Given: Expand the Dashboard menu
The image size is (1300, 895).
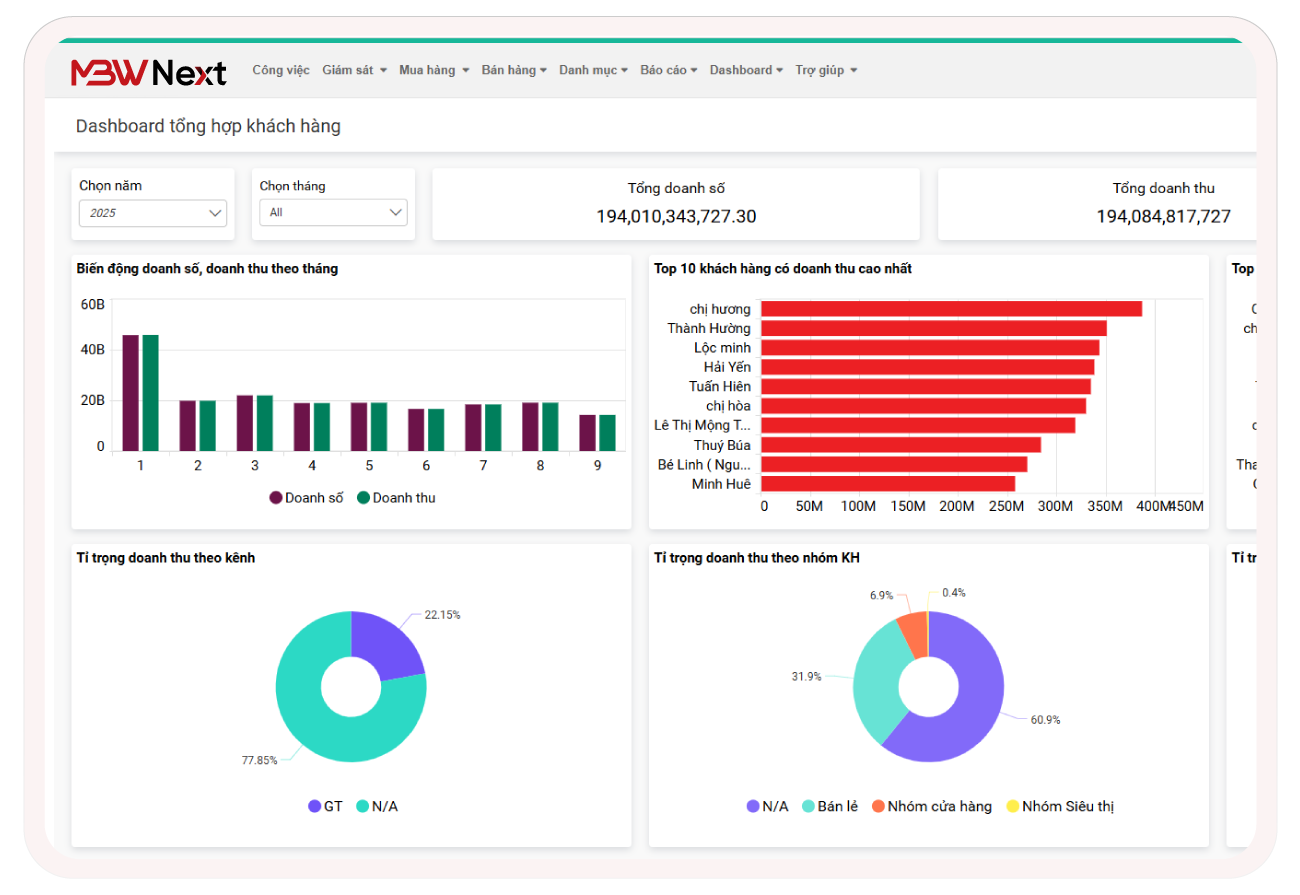Looking at the screenshot, I should [x=746, y=70].
